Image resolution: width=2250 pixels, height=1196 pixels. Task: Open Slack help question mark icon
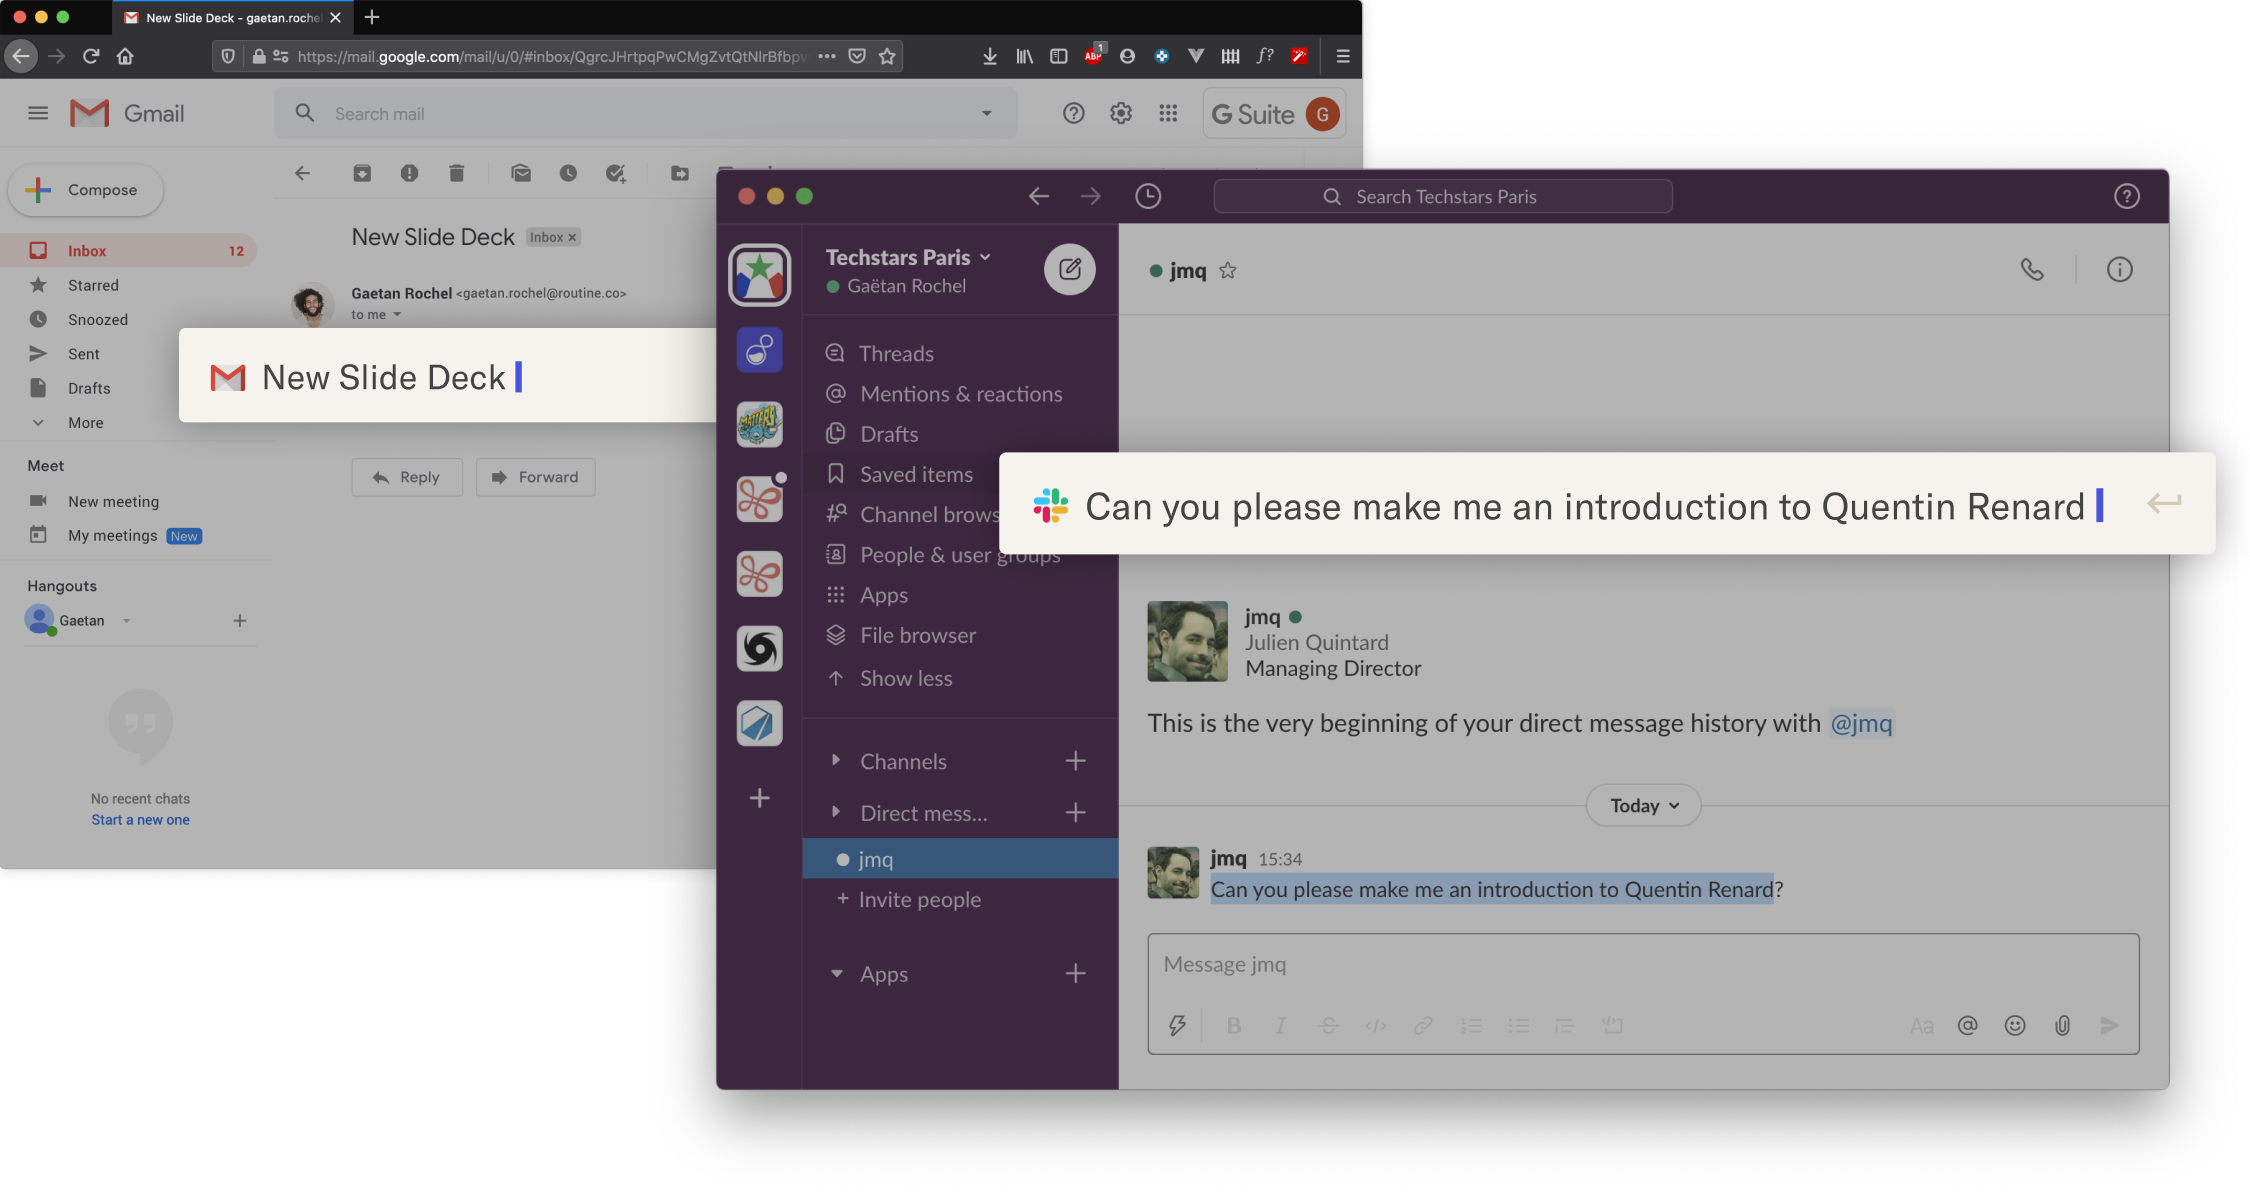coord(2126,196)
